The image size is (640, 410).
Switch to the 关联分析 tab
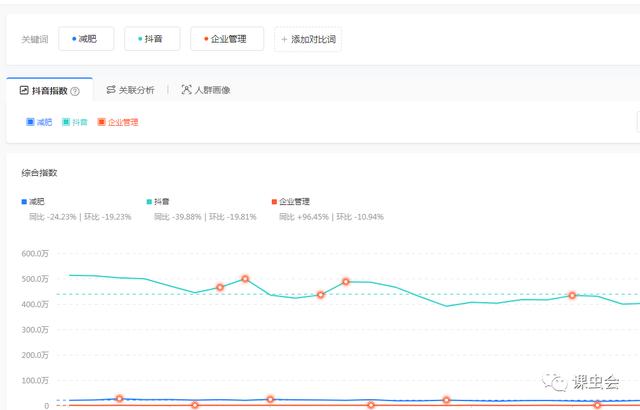(x=130, y=90)
